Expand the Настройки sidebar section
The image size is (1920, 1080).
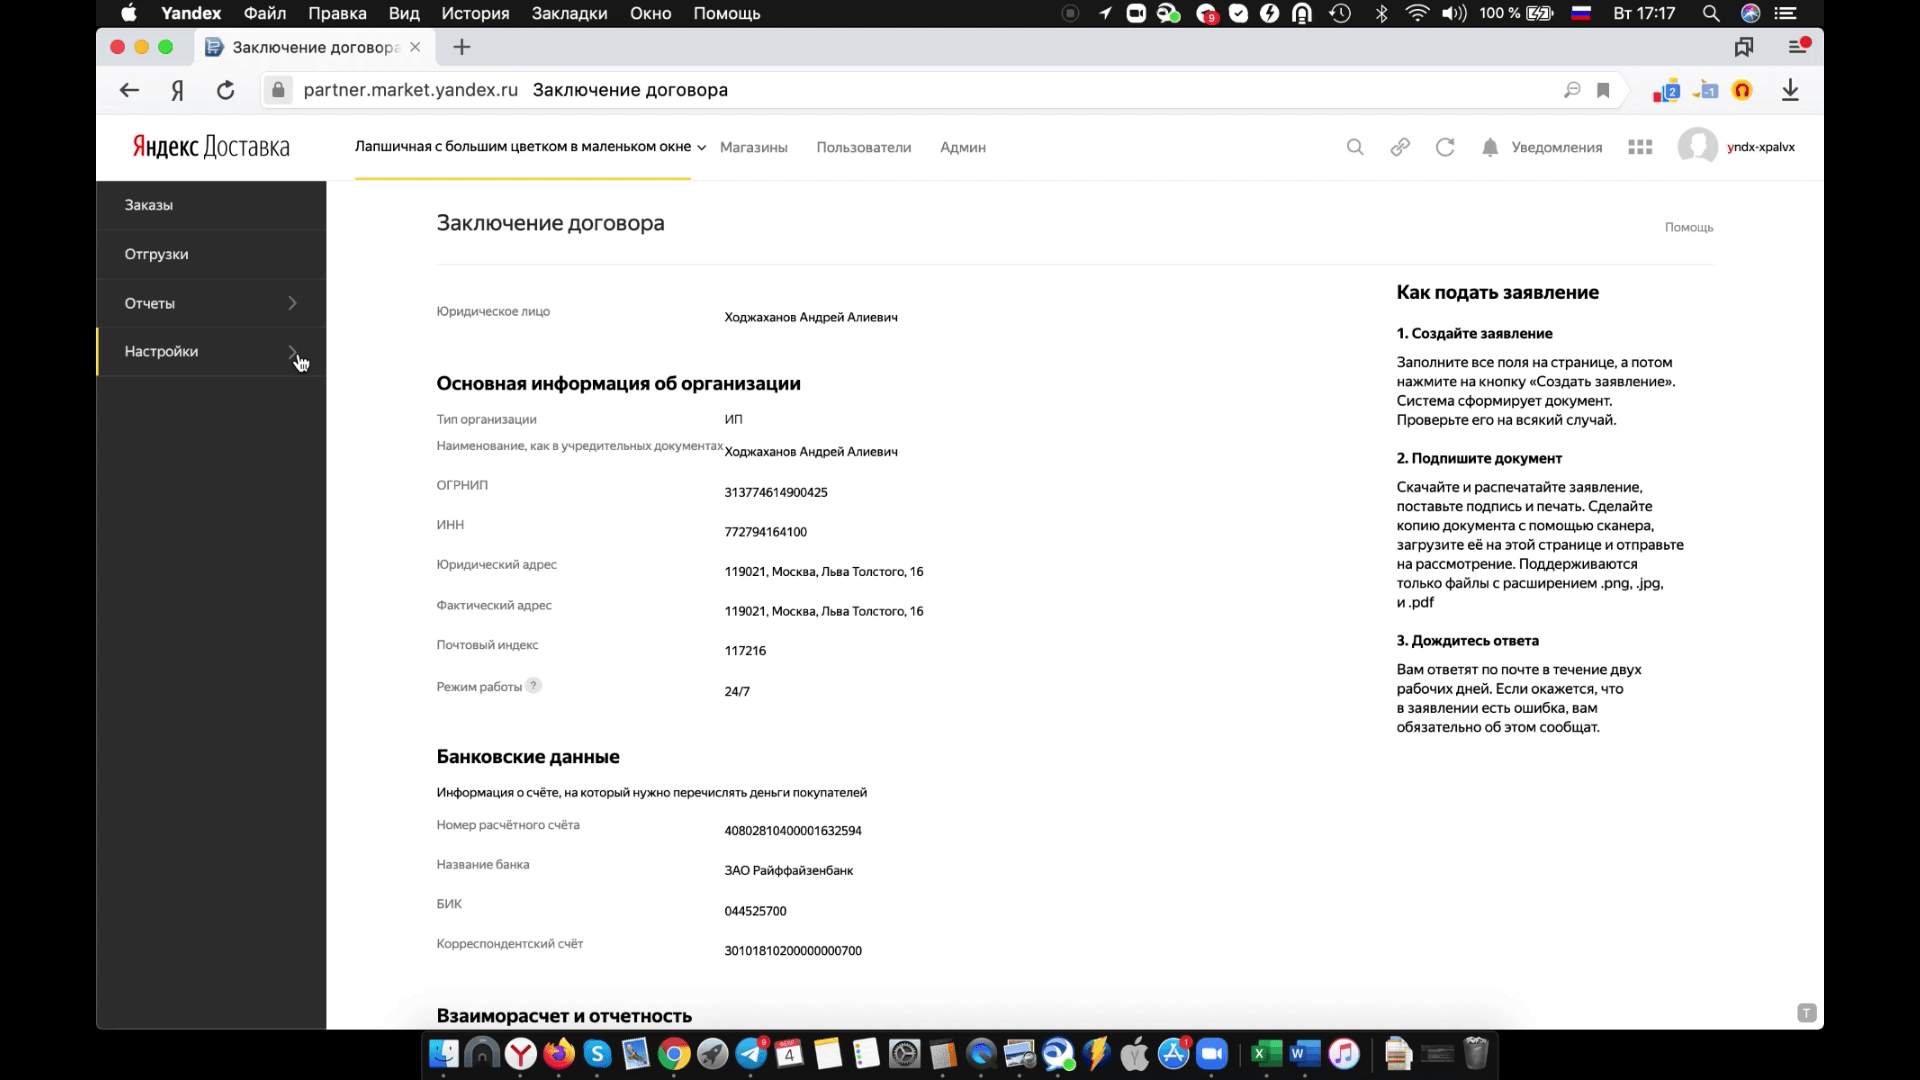click(211, 352)
